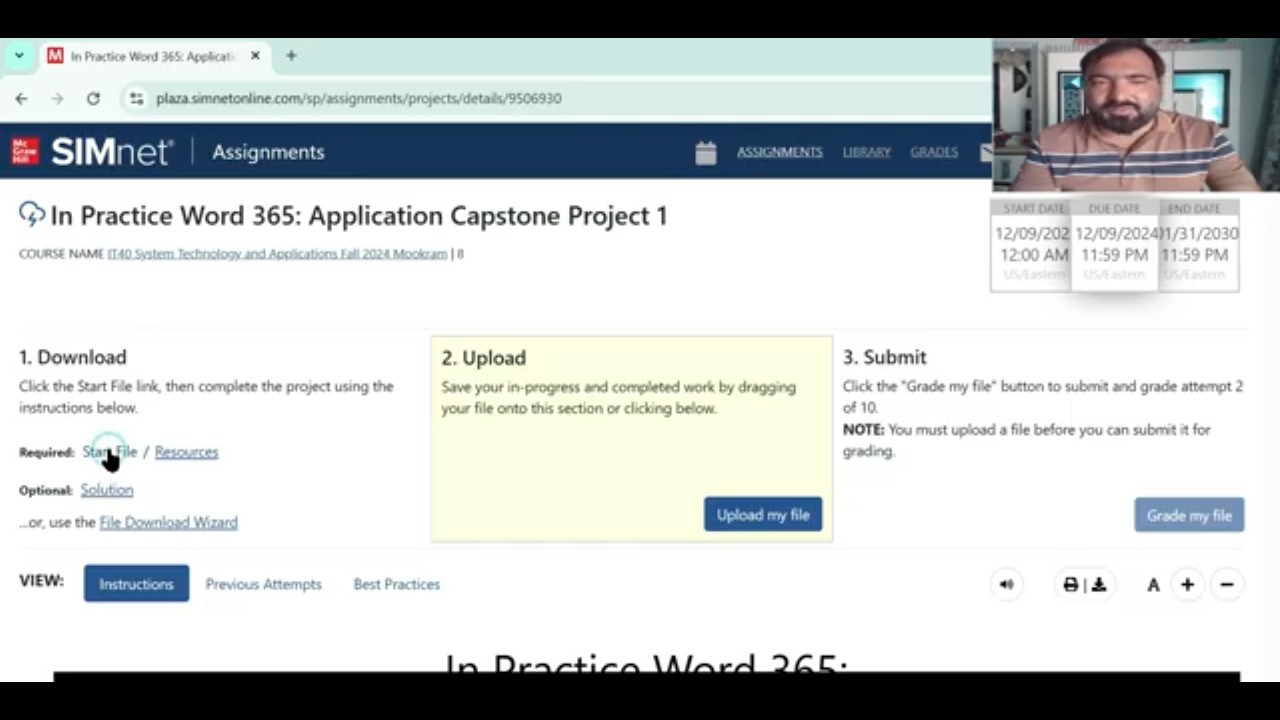Launch the File Download Wizard
1280x720 pixels.
click(168, 522)
